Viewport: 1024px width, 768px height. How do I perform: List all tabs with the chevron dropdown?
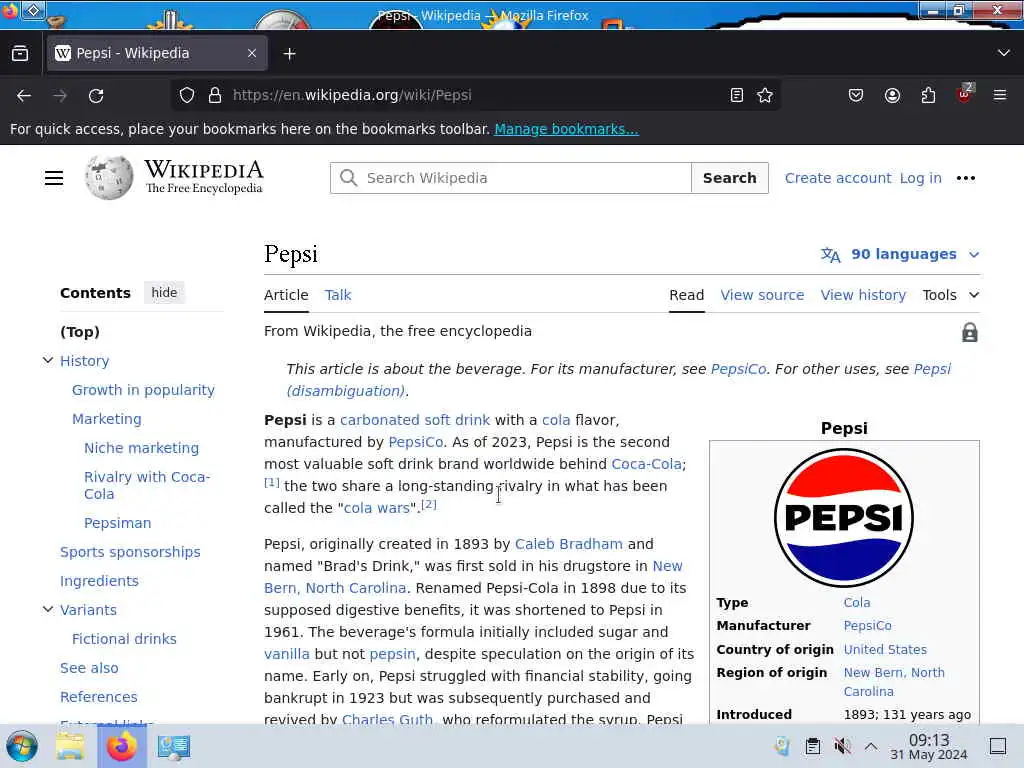click(1004, 53)
